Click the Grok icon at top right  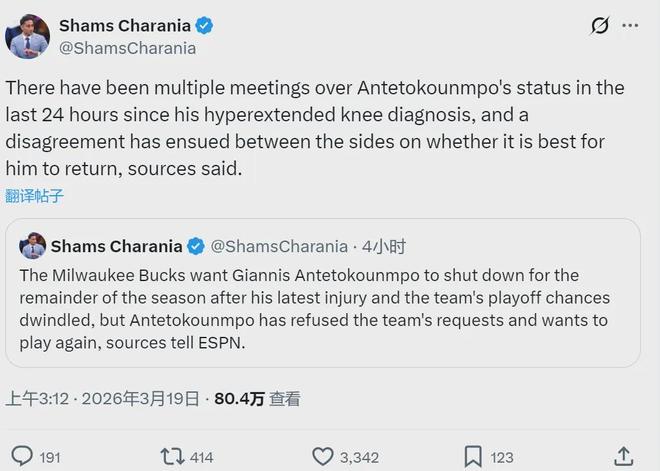(601, 25)
